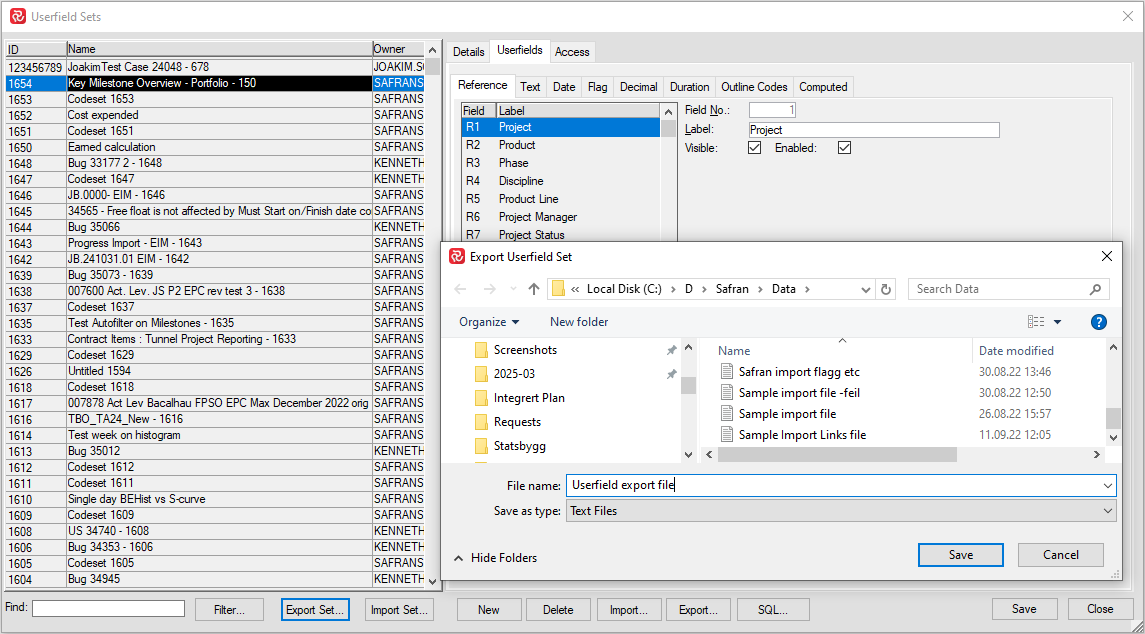This screenshot has width=1145, height=634.
Task: Click the Import Set... button
Action: pyautogui.click(x=399, y=610)
